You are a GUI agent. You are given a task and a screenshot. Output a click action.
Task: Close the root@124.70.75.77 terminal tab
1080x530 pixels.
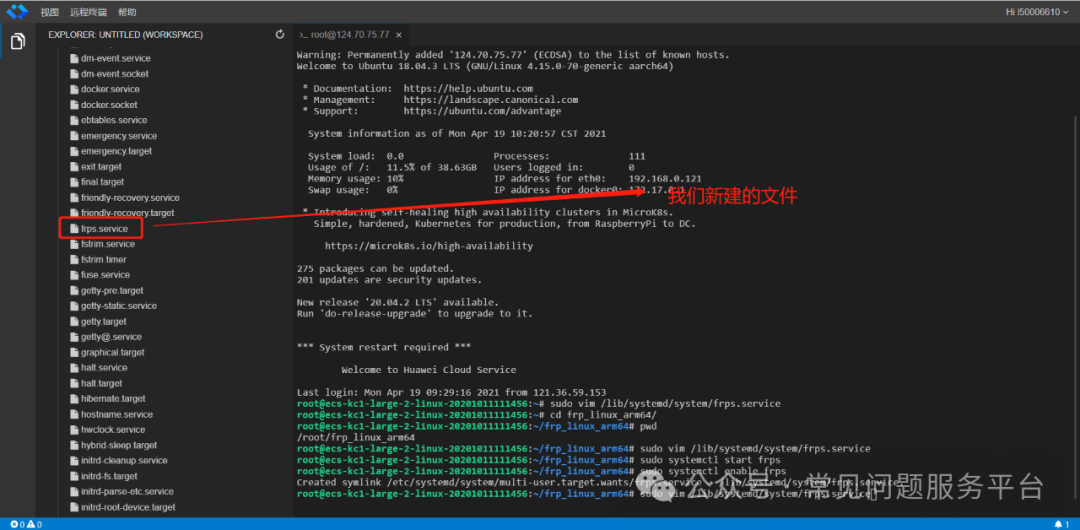(399, 34)
